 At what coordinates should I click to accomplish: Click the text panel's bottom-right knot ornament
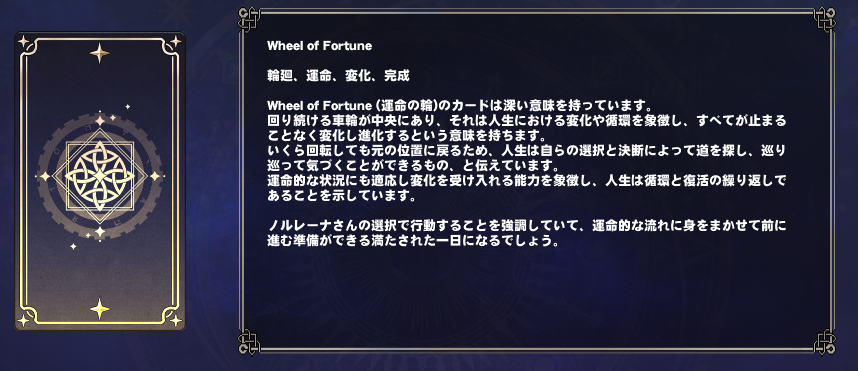(824, 343)
